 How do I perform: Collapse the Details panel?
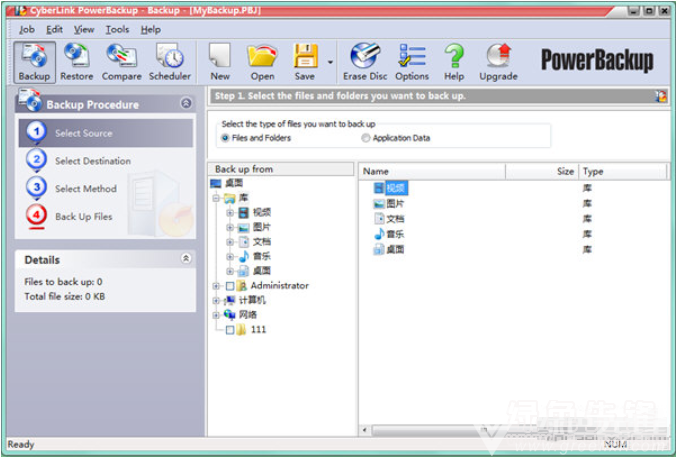coord(186,258)
